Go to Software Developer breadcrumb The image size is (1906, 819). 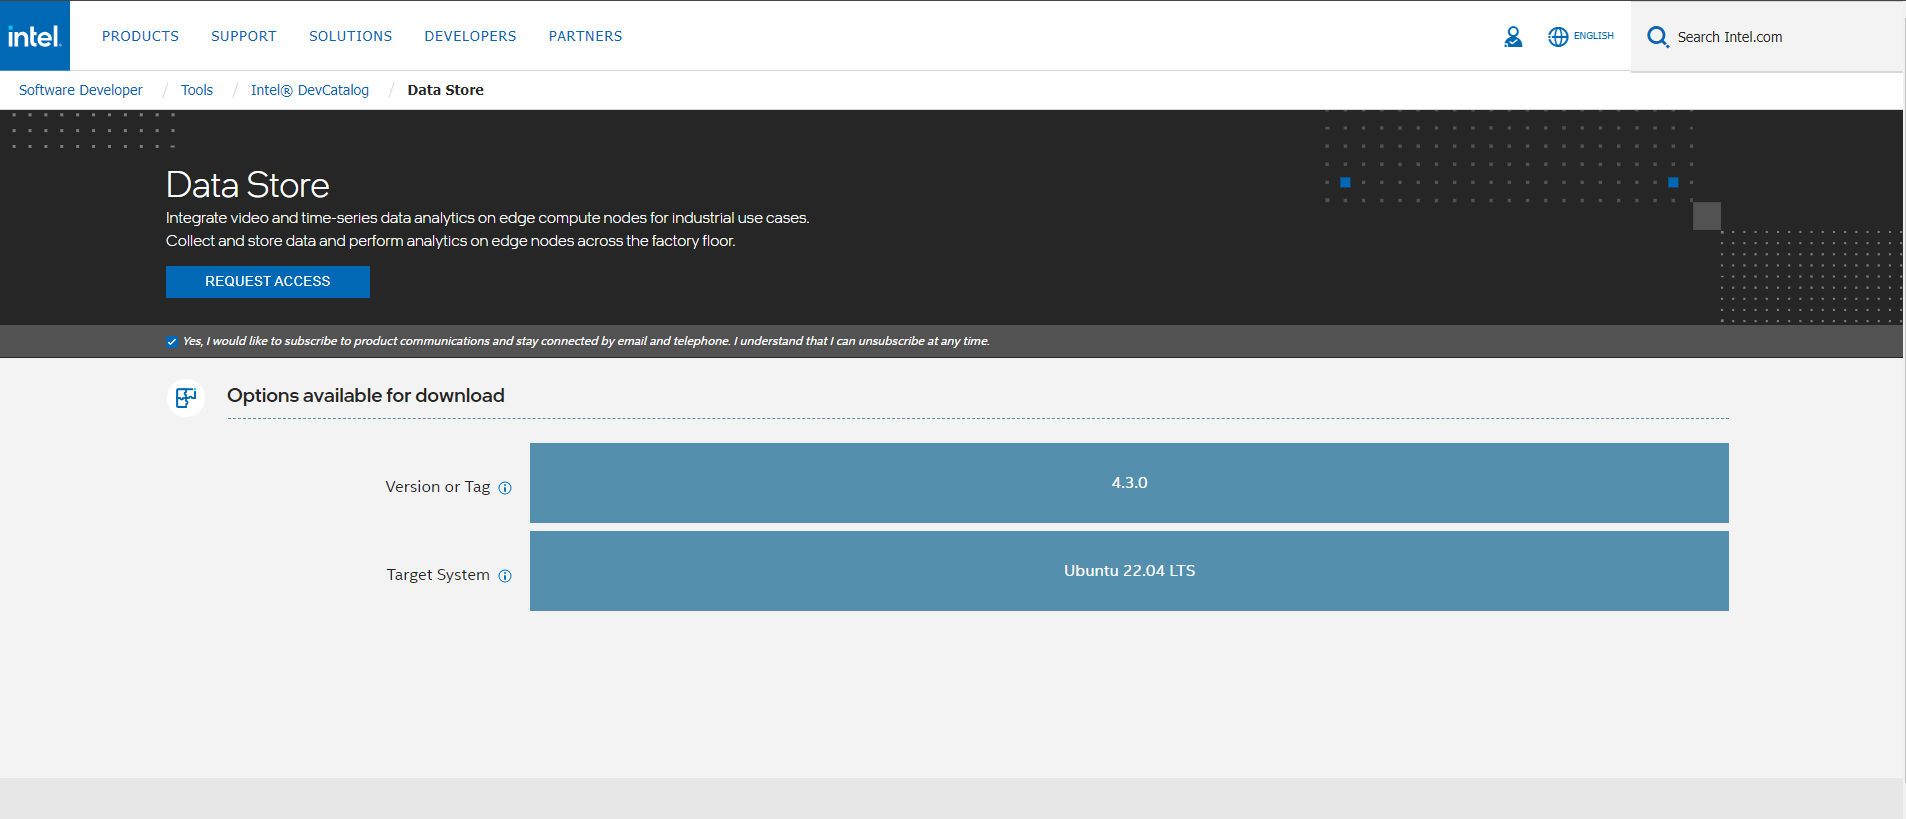tap(81, 90)
